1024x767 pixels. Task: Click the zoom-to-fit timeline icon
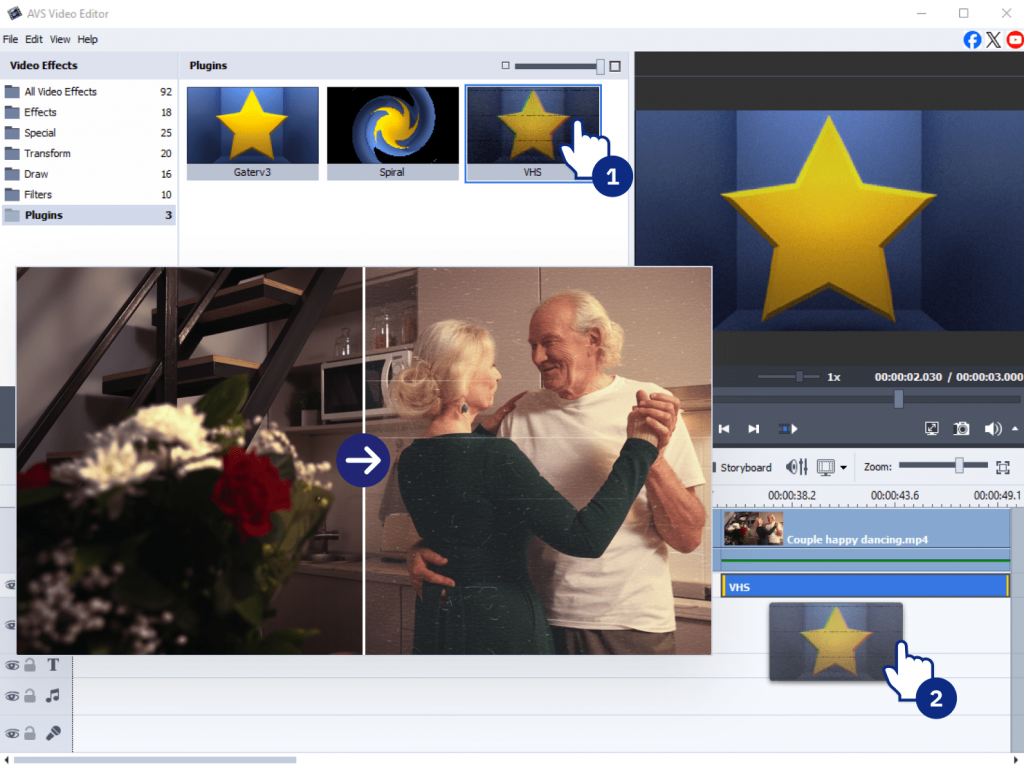(1003, 467)
